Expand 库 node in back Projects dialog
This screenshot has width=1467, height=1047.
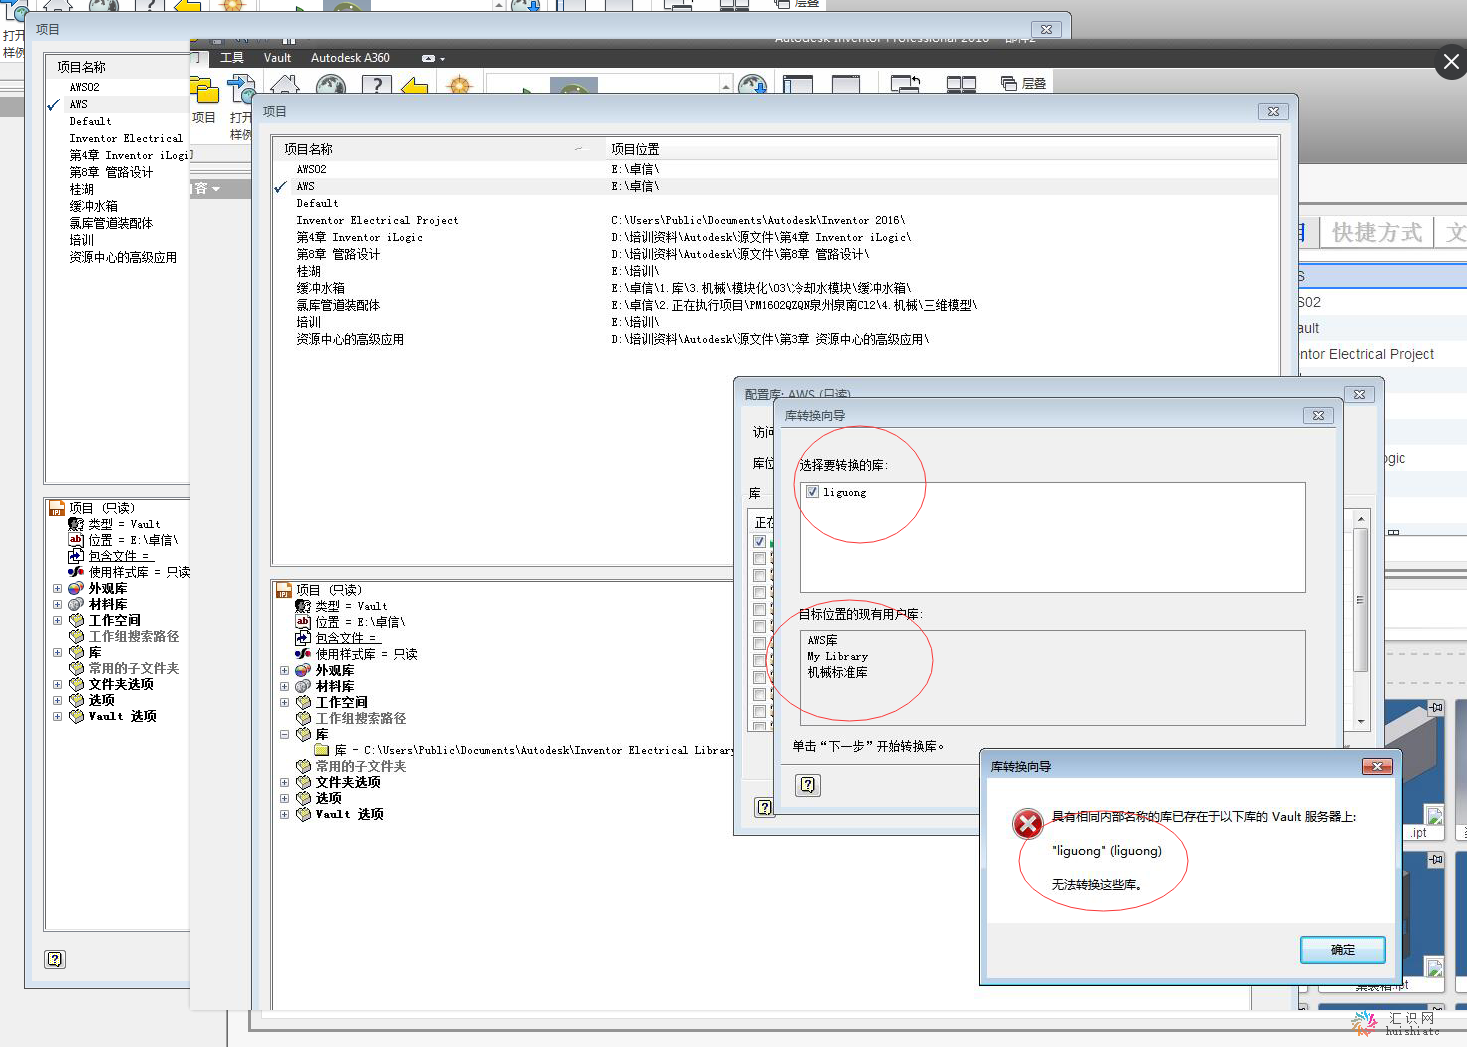tap(57, 653)
